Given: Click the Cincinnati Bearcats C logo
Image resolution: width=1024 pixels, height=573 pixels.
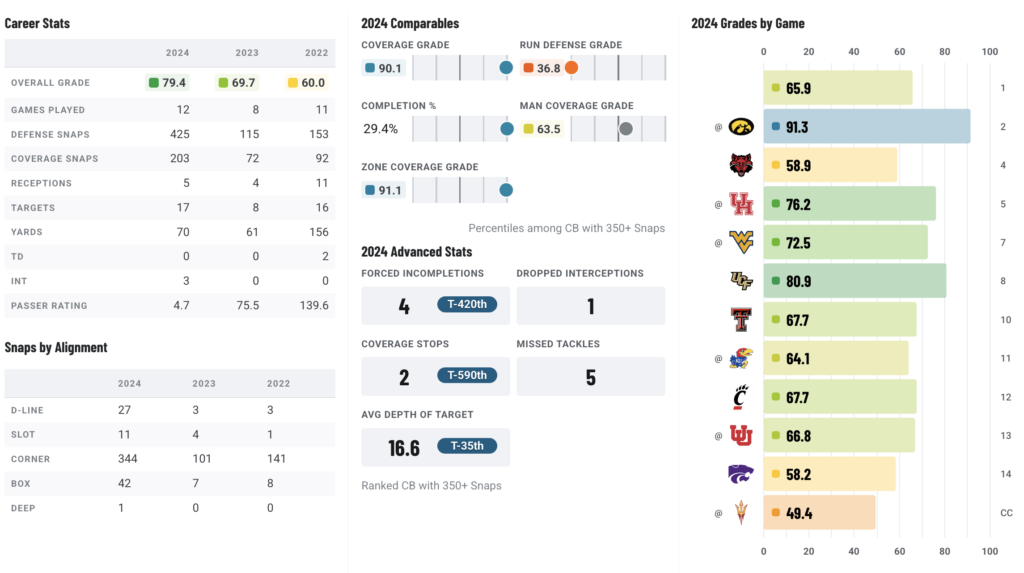Looking at the screenshot, I should (741, 397).
